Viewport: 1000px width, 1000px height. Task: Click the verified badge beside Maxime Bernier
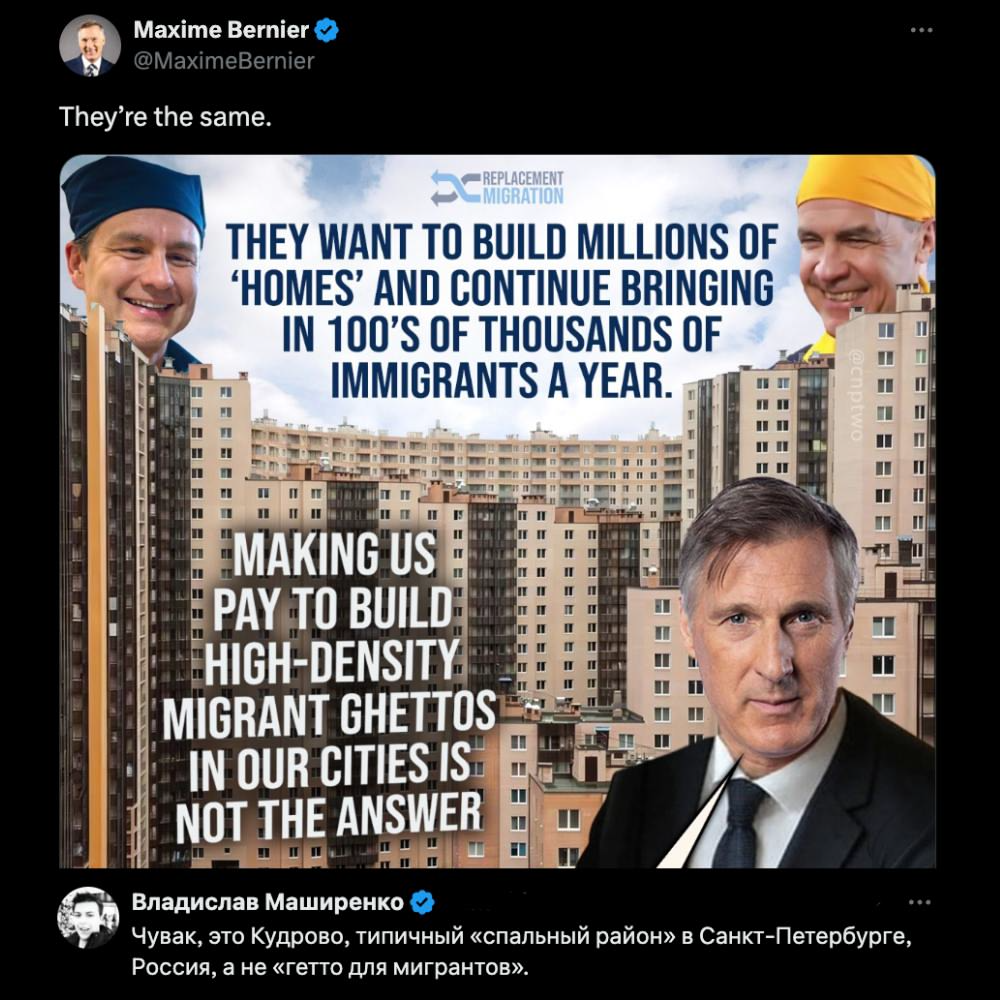point(327,30)
